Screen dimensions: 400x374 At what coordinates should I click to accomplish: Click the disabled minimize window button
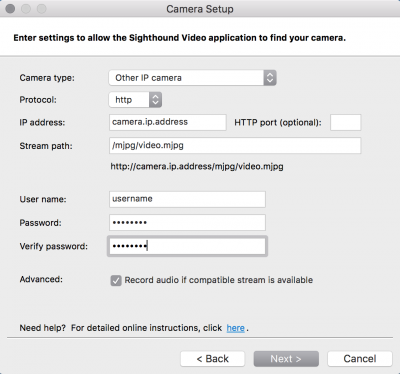(x=26, y=9)
